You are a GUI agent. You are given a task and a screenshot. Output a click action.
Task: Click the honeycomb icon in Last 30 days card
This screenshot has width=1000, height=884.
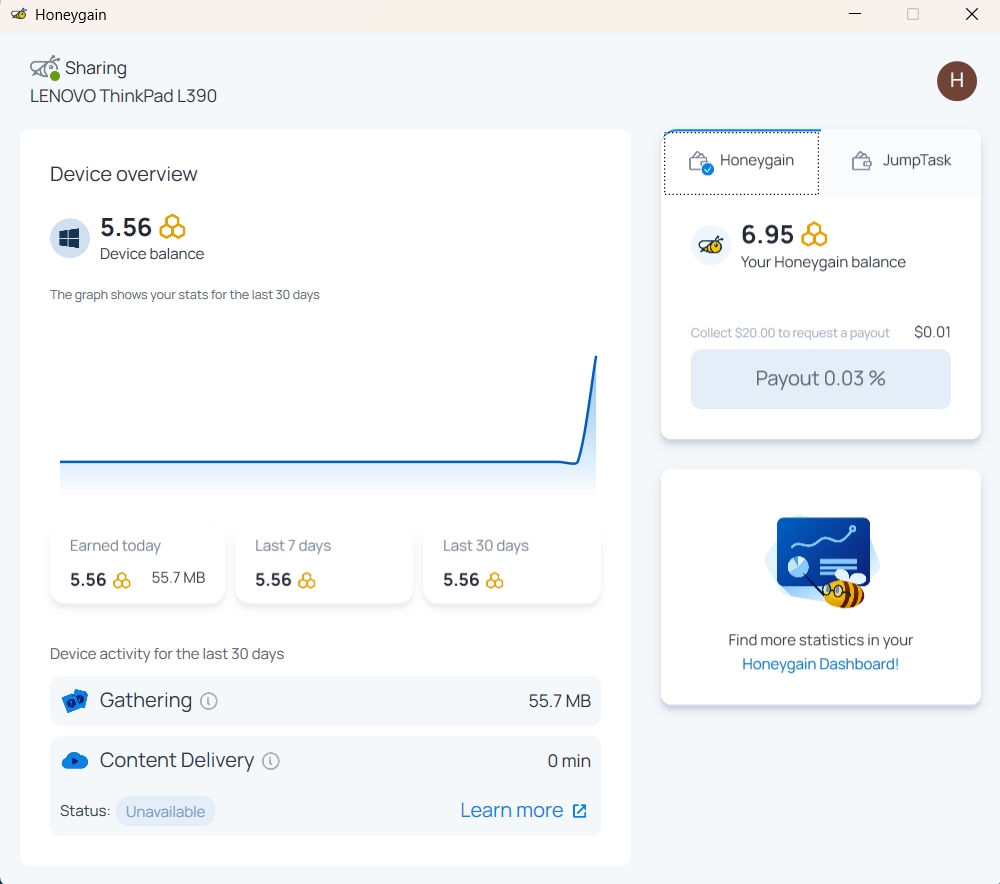(495, 580)
